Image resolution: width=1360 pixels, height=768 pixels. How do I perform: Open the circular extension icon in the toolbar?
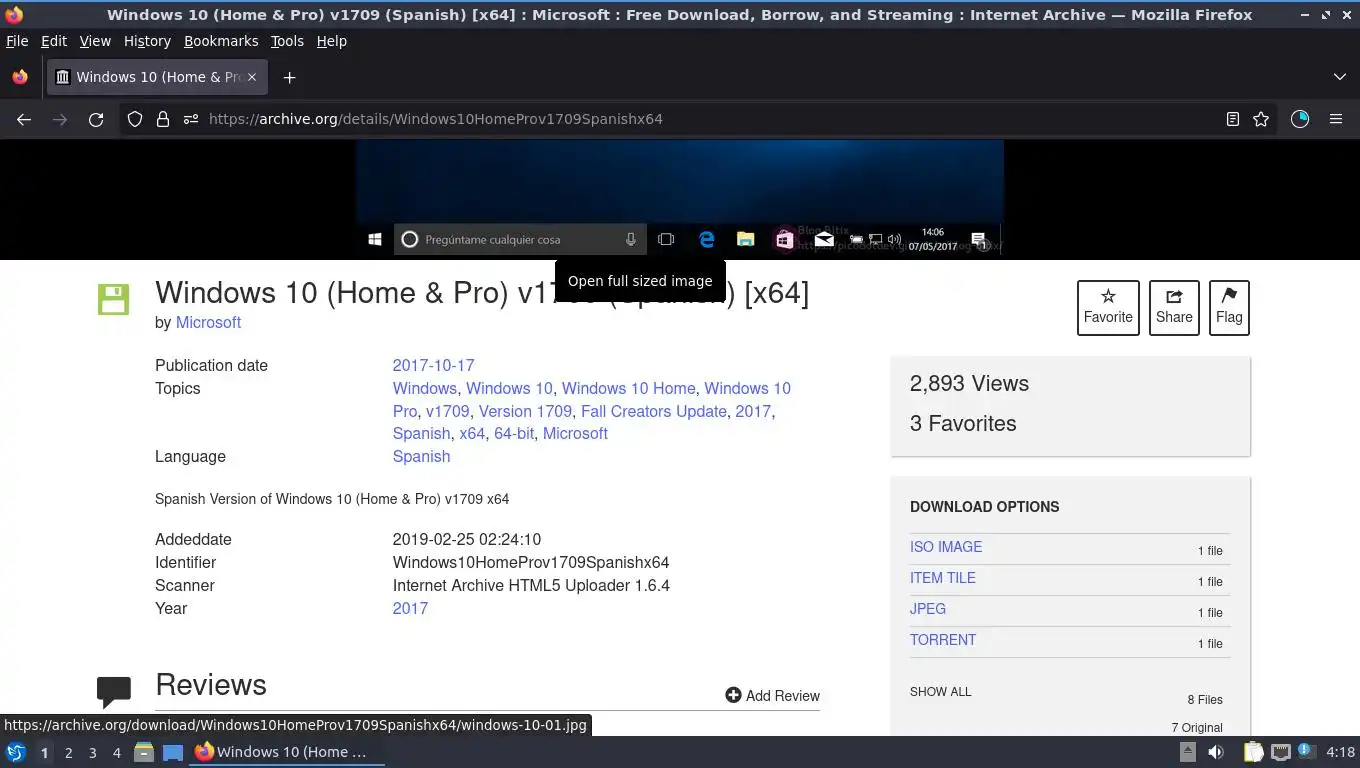pyautogui.click(x=1300, y=119)
